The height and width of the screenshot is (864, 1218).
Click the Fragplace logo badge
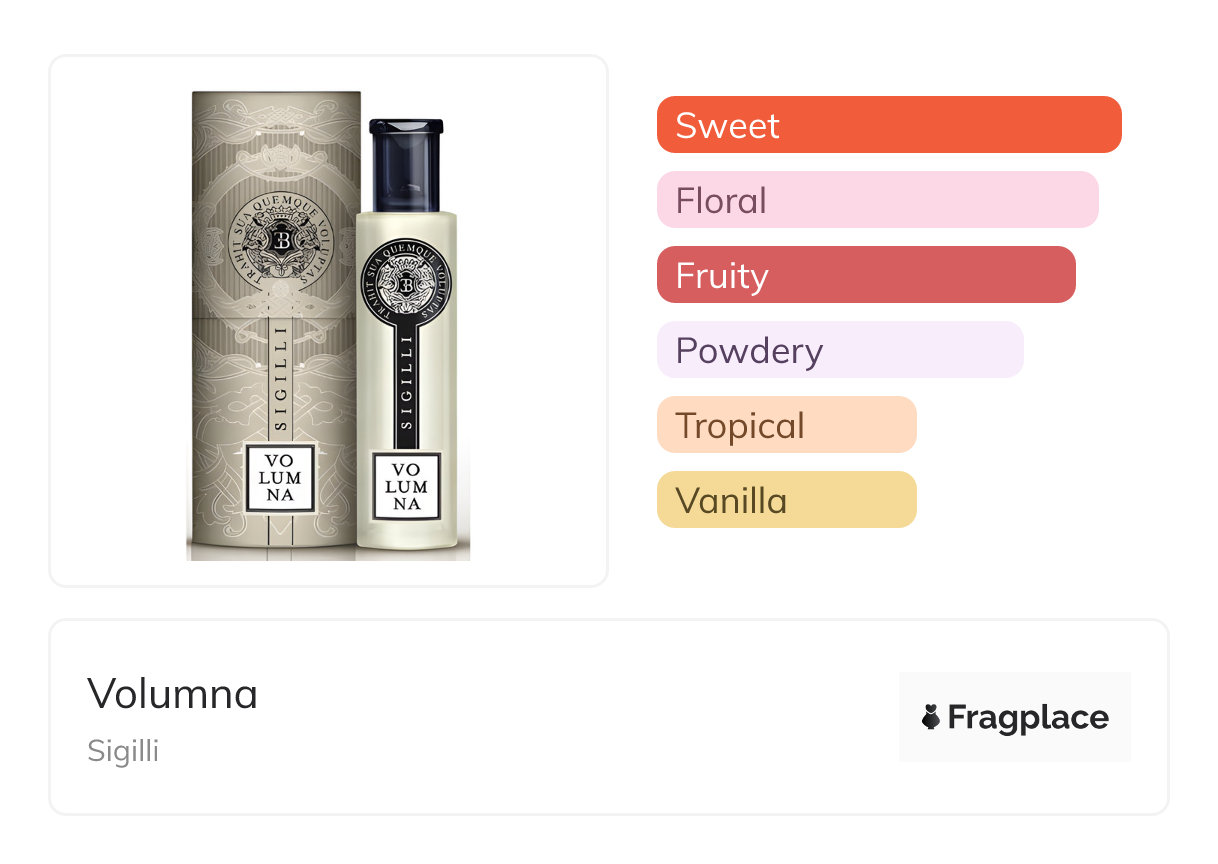point(1015,717)
